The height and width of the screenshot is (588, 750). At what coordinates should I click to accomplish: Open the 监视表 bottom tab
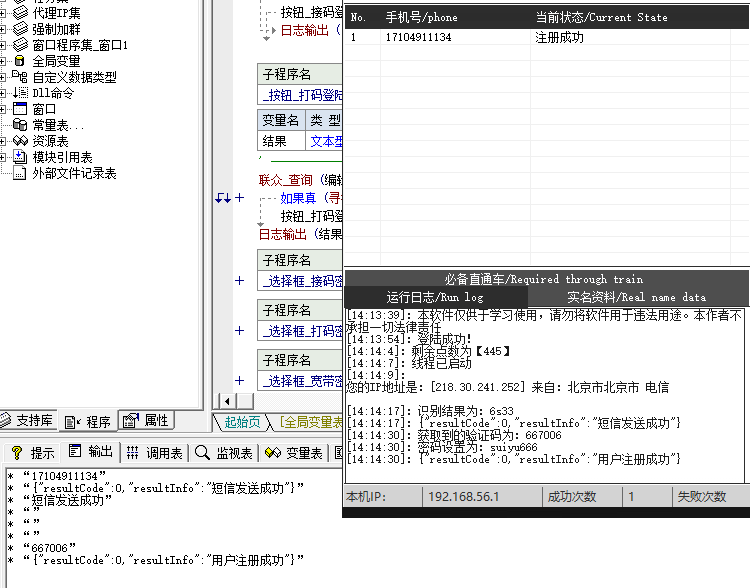pyautogui.click(x=223, y=453)
